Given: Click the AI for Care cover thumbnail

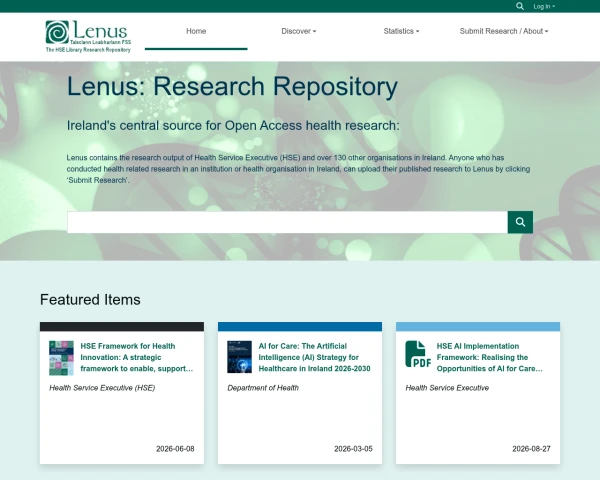Looking at the screenshot, I should pyautogui.click(x=240, y=357).
